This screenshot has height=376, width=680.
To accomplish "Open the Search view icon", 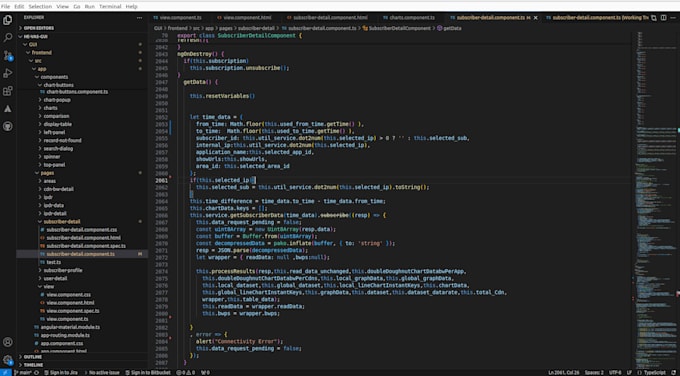I will pos(7,38).
